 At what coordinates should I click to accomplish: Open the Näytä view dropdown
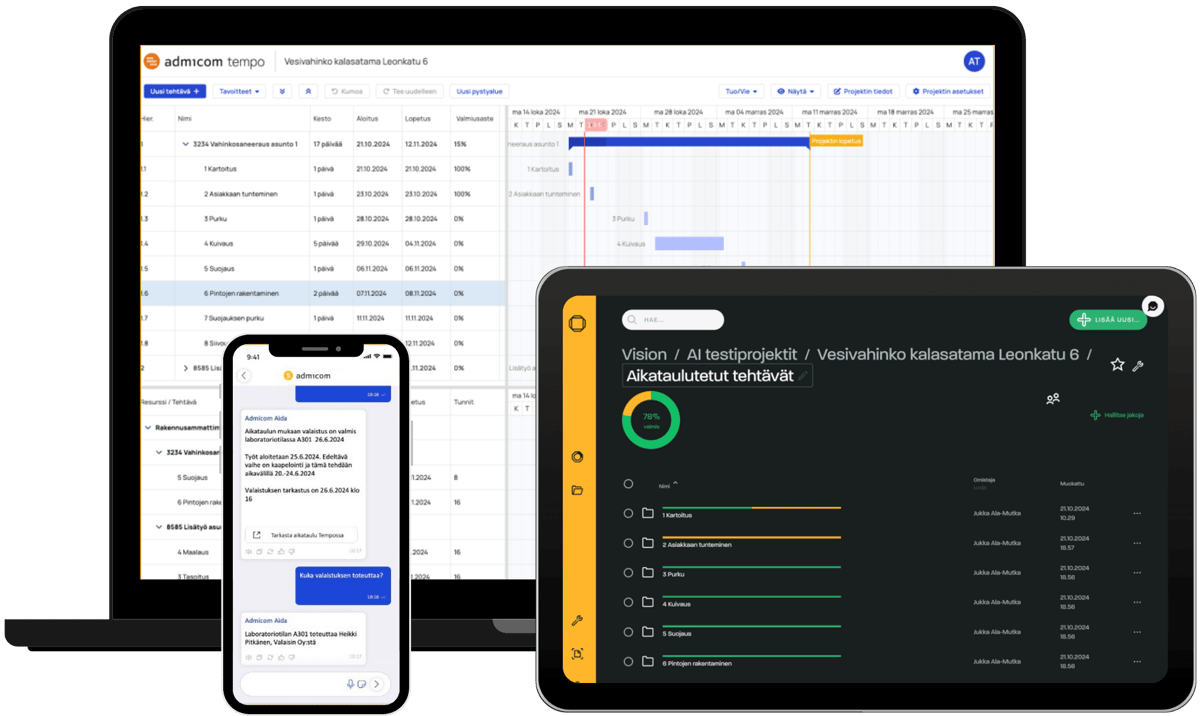point(796,91)
